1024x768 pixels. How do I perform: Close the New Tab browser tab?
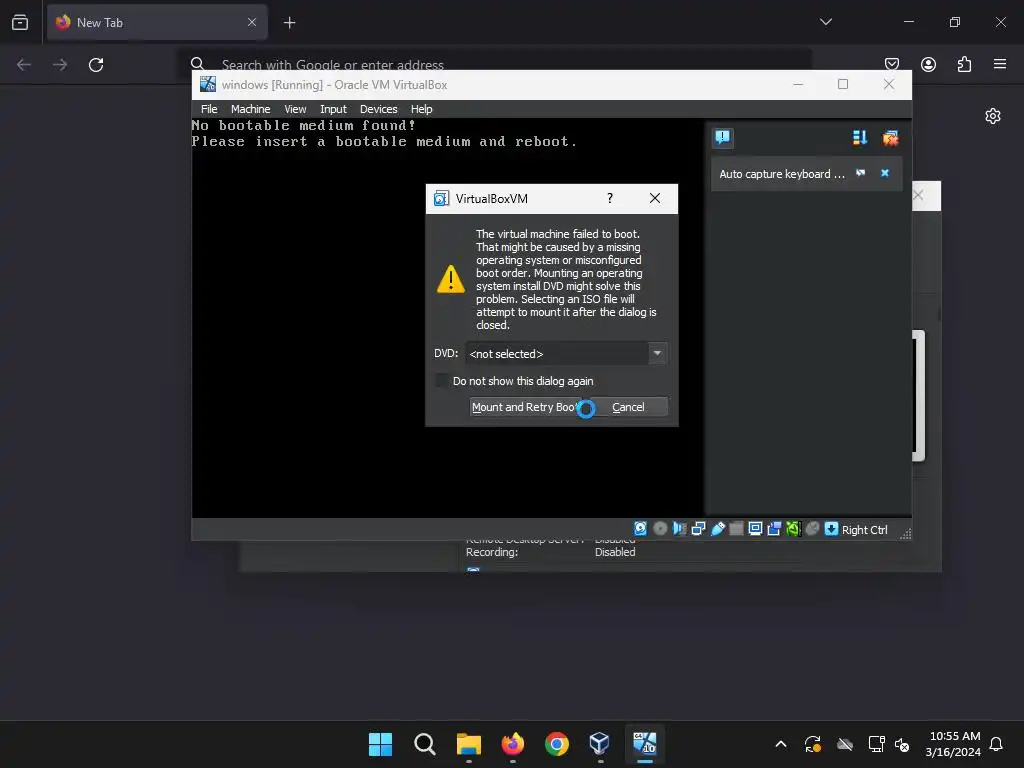[251, 22]
